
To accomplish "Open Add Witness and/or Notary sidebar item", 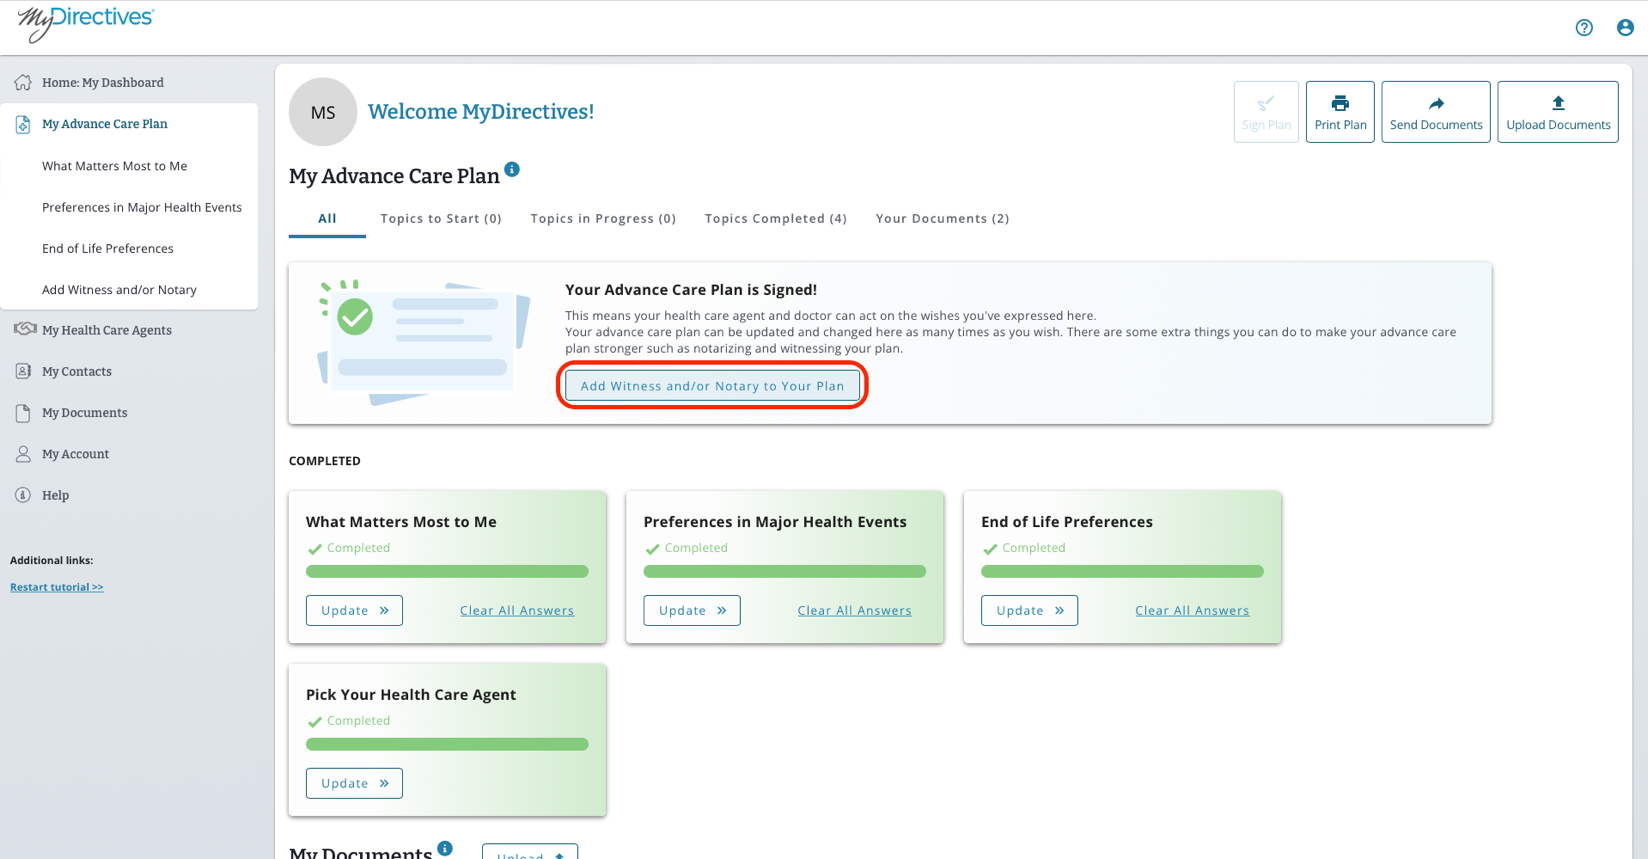I will pyautogui.click(x=119, y=290).
